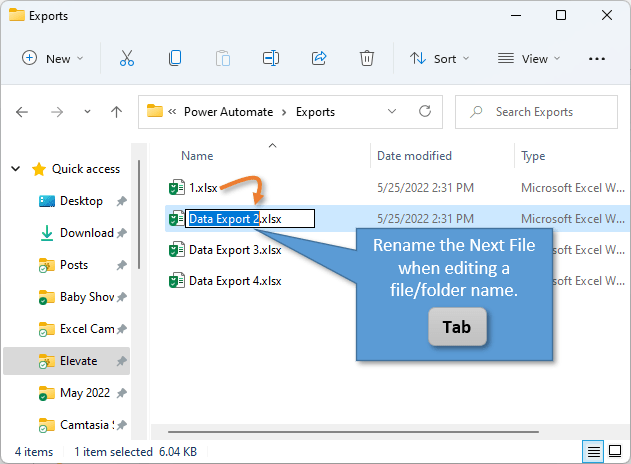Open the New dropdown menu
The height and width of the screenshot is (464, 631).
click(x=54, y=59)
